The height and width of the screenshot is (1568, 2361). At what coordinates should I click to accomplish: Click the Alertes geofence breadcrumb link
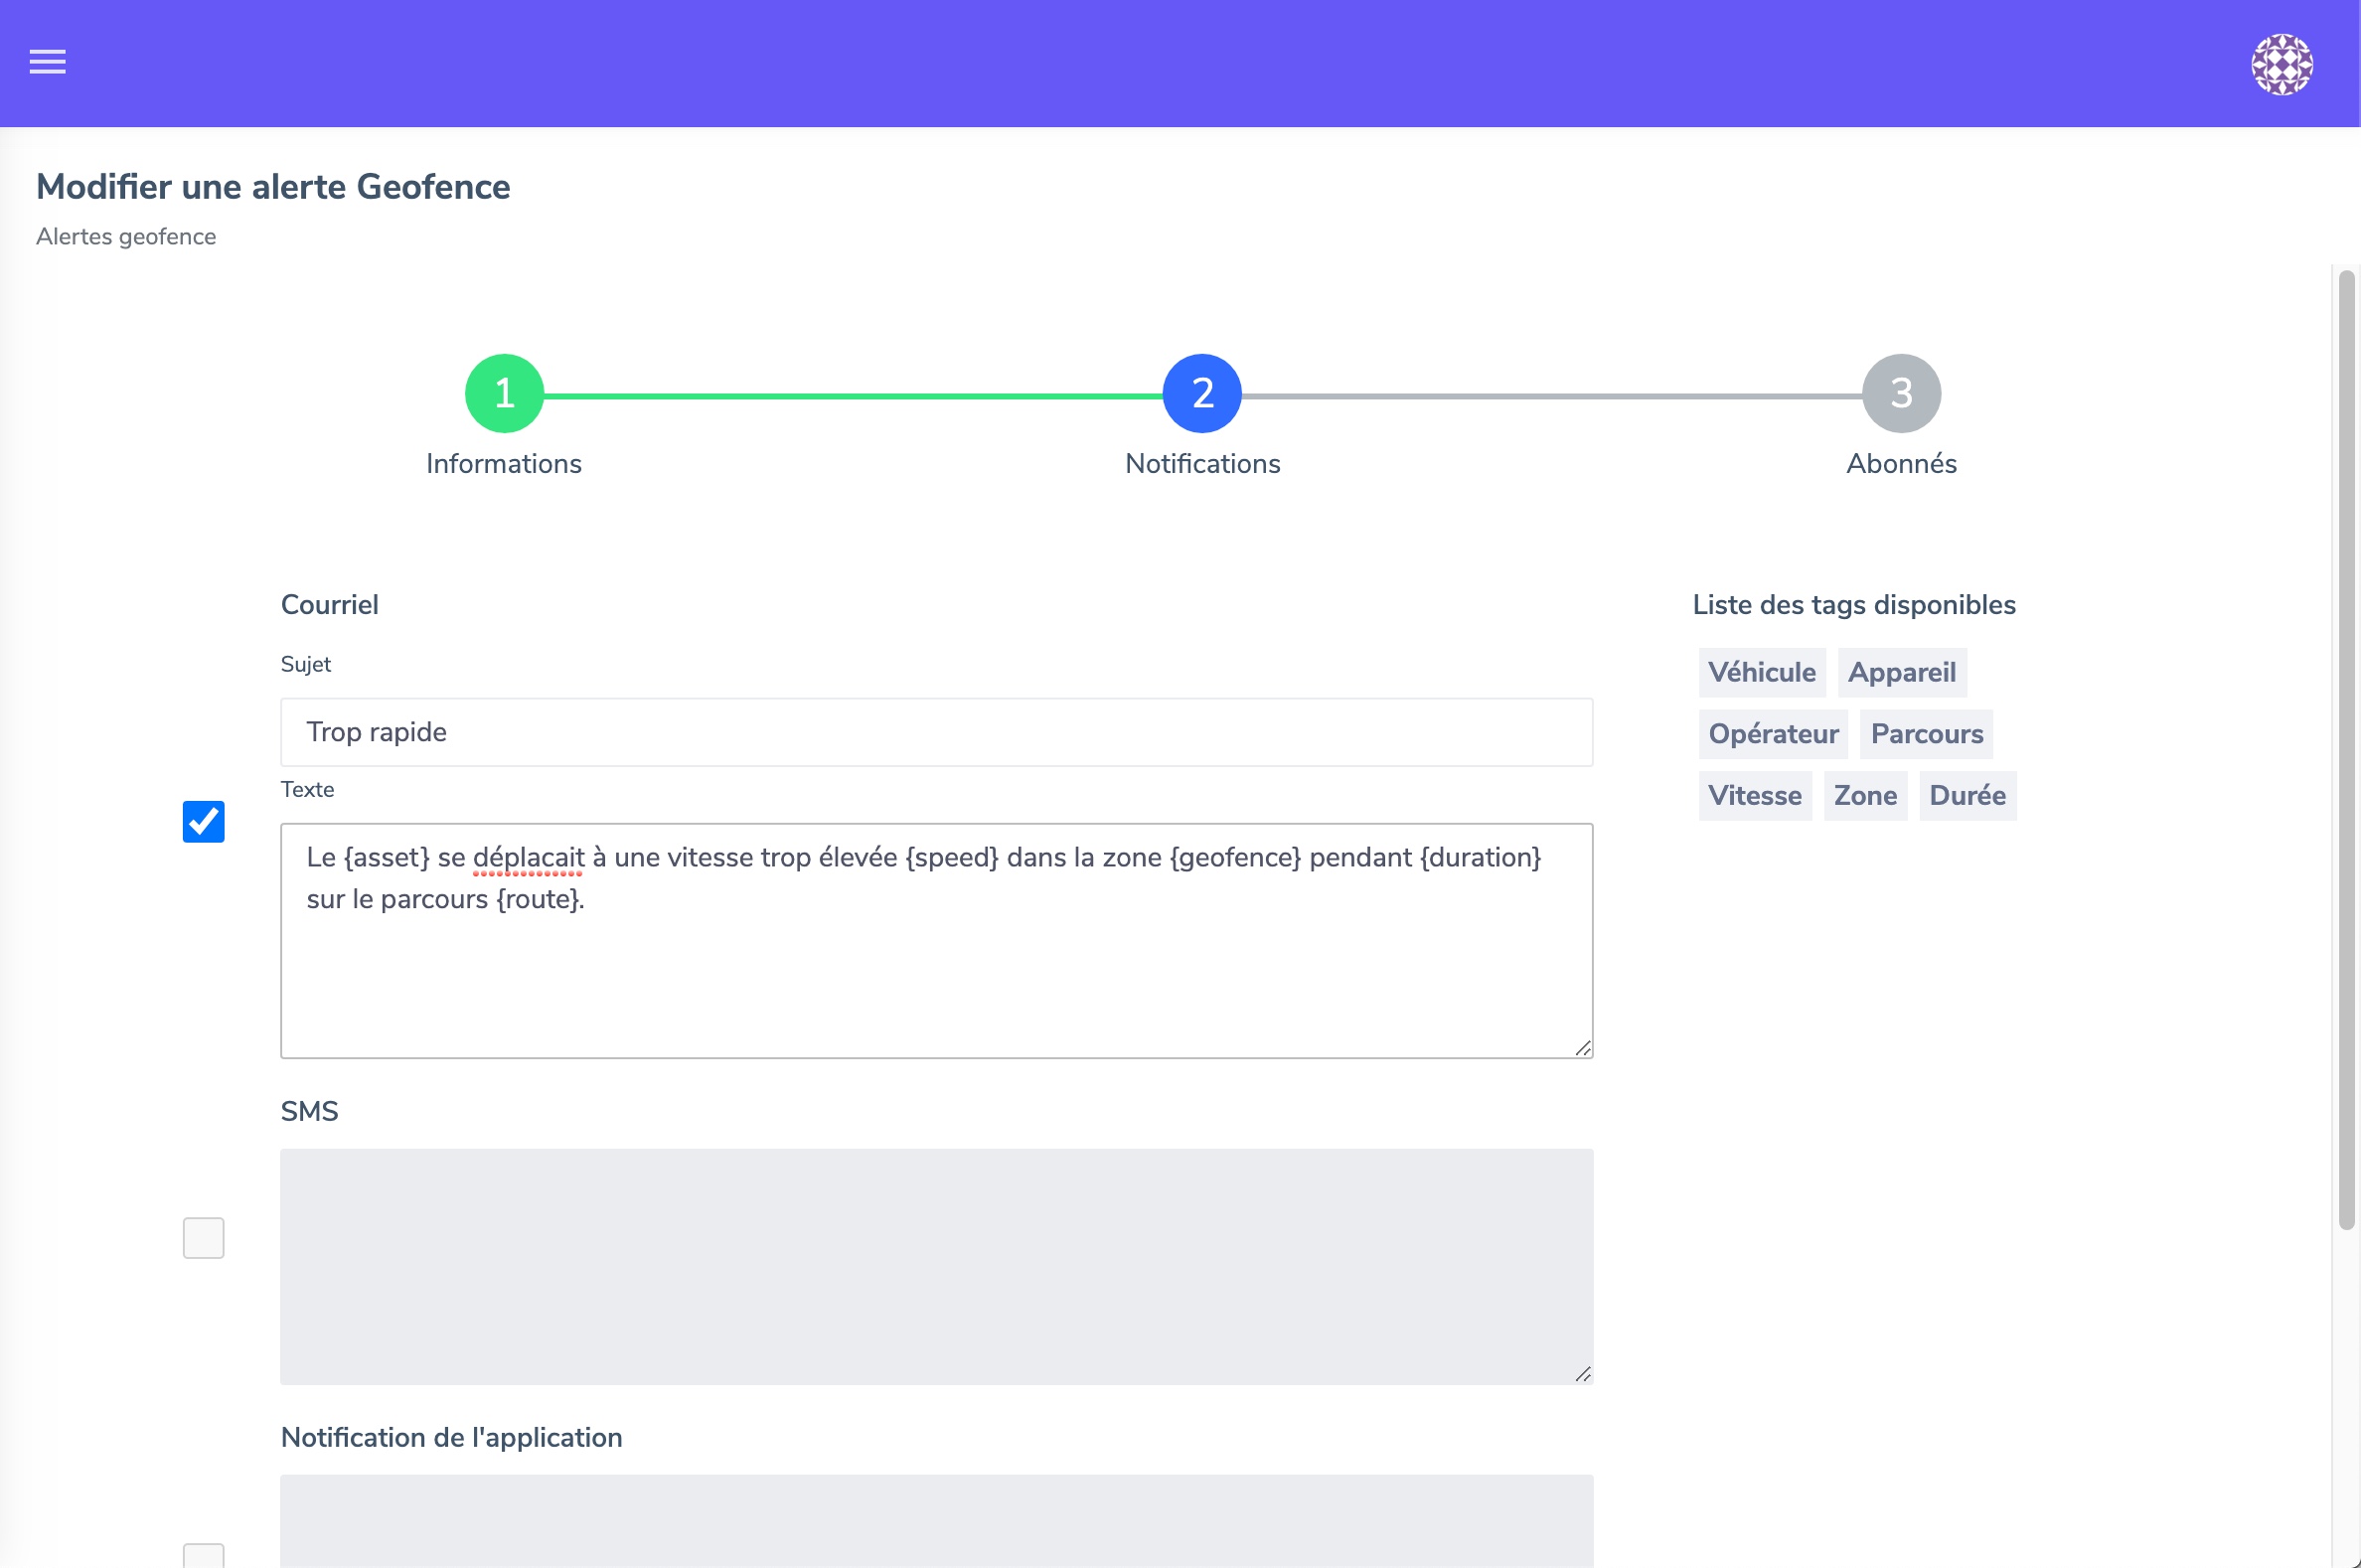126,236
